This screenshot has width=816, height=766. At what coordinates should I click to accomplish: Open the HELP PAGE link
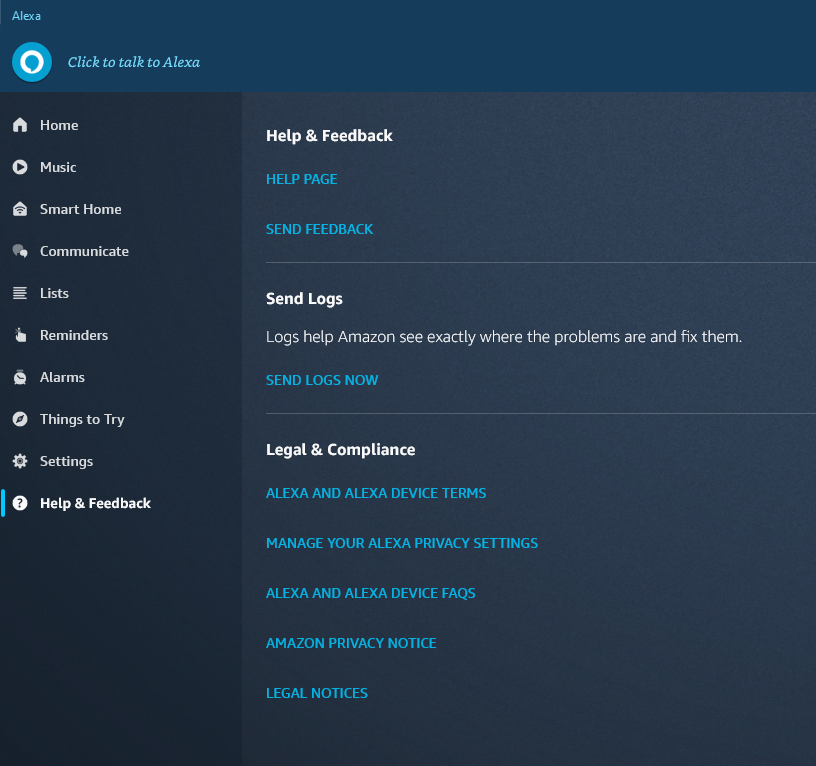coord(301,179)
